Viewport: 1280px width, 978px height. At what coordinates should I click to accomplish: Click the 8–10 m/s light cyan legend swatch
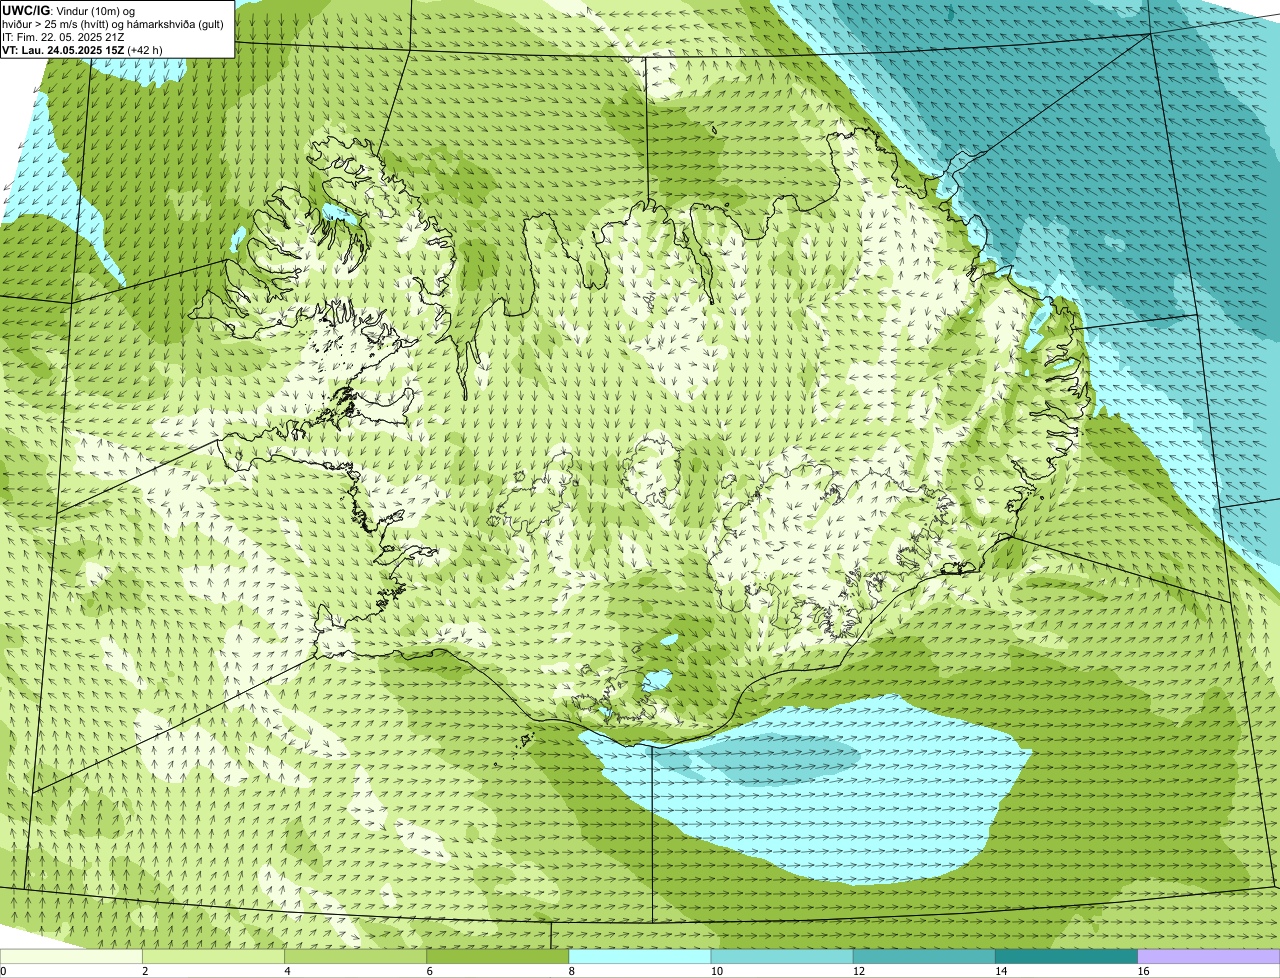640,956
